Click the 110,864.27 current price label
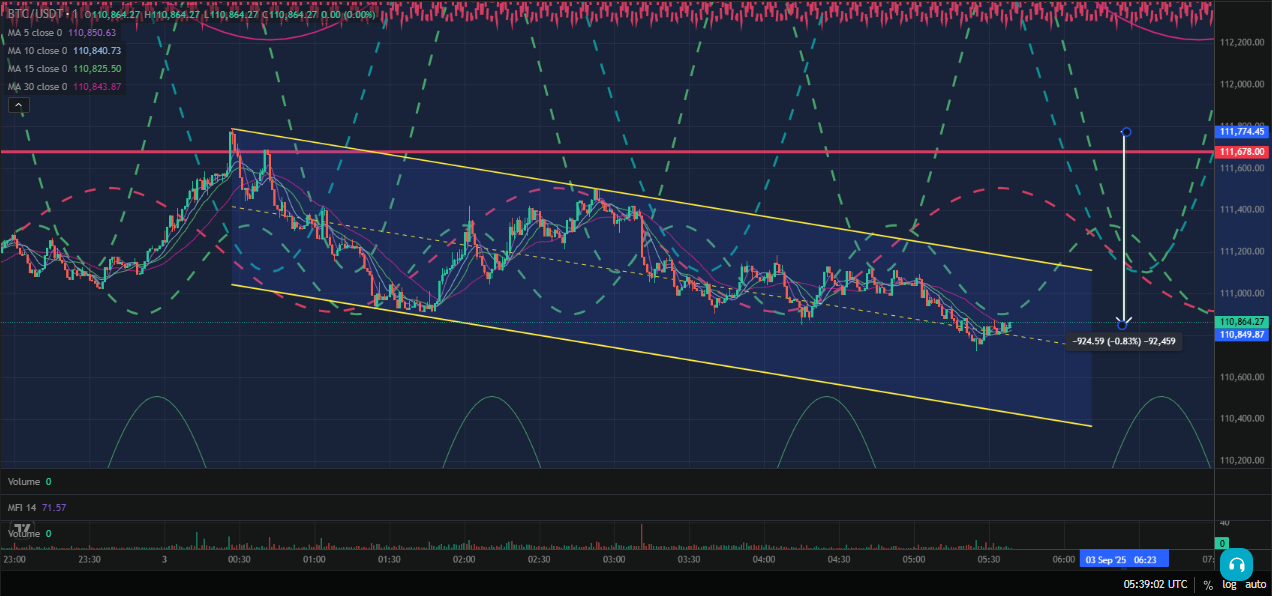Screen dimensions: 1272x596 (1243, 322)
